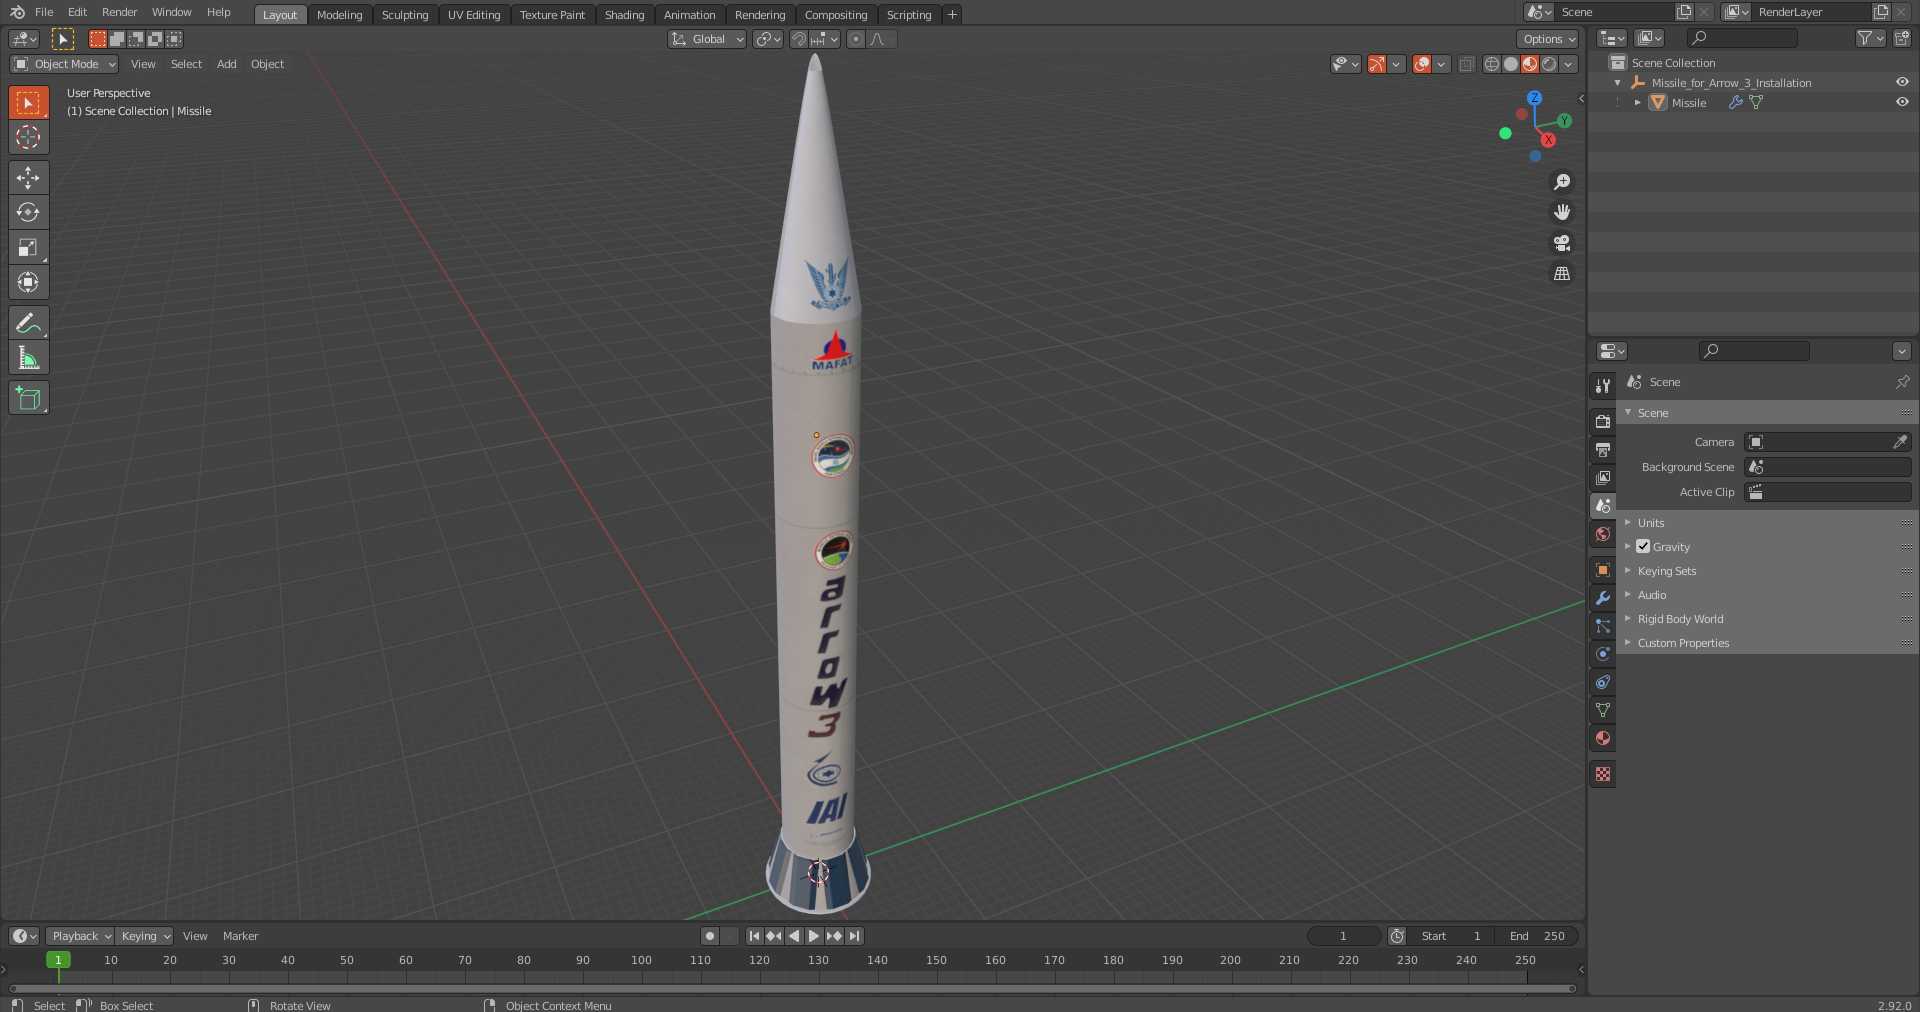The width and height of the screenshot is (1920, 1012).
Task: Click the Zoom view magnifier icon
Action: pos(1561,182)
